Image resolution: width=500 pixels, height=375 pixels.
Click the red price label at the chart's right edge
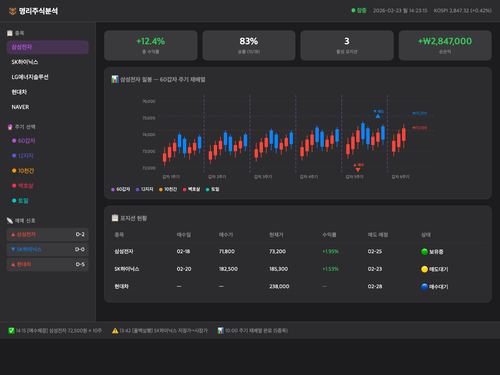(420, 128)
